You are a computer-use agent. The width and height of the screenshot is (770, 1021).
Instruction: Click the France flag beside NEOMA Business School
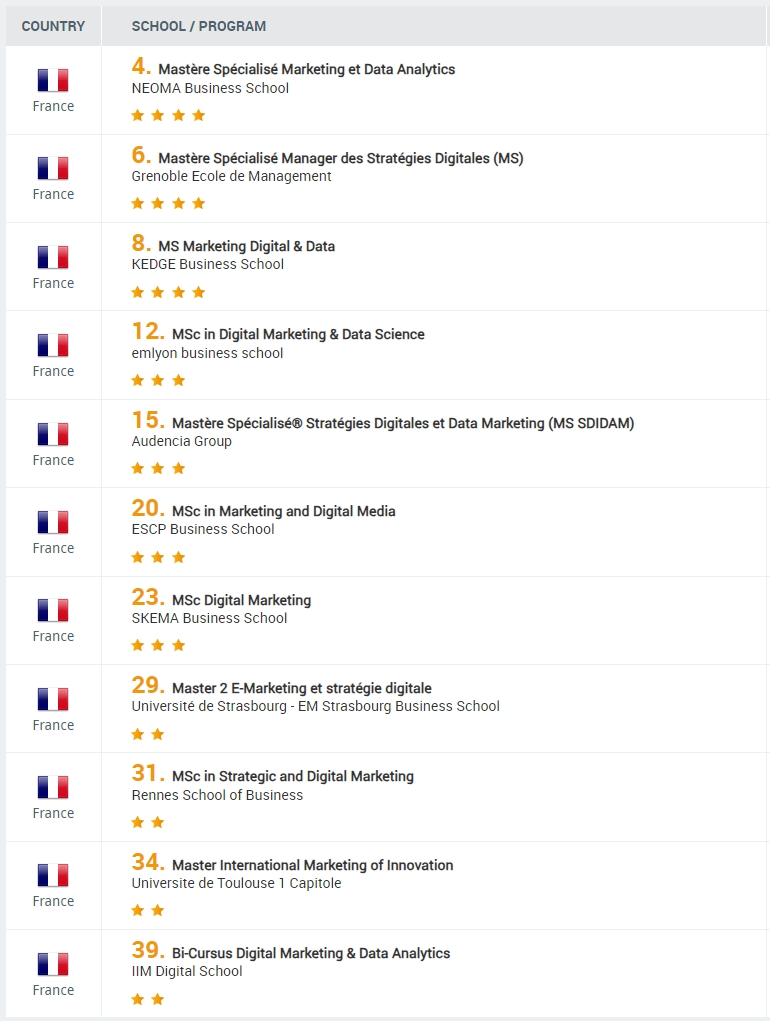pyautogui.click(x=53, y=80)
